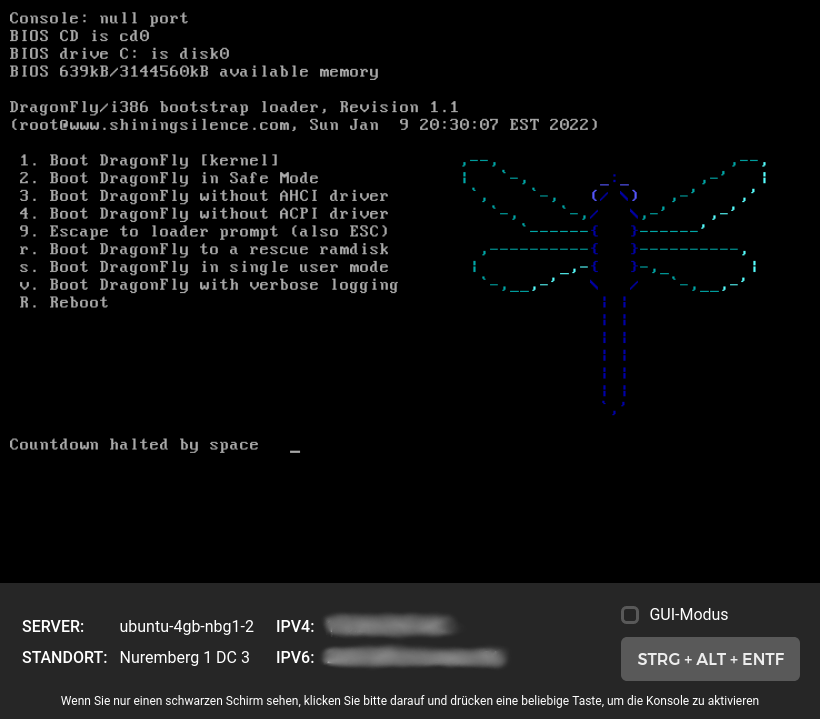Click the 'R. Reboot' line
820x719 pixels.
pos(64,303)
